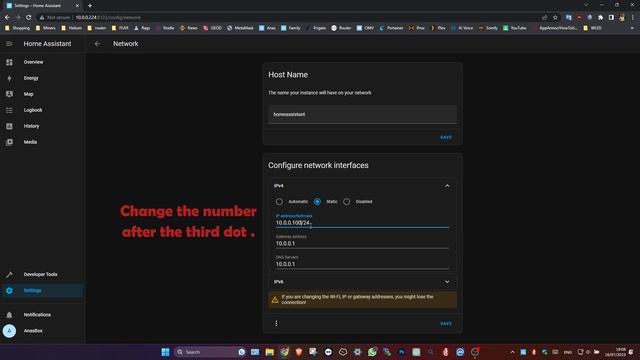640x360 pixels.
Task: Bookmark this page with star icon
Action: pyautogui.click(x=555, y=18)
